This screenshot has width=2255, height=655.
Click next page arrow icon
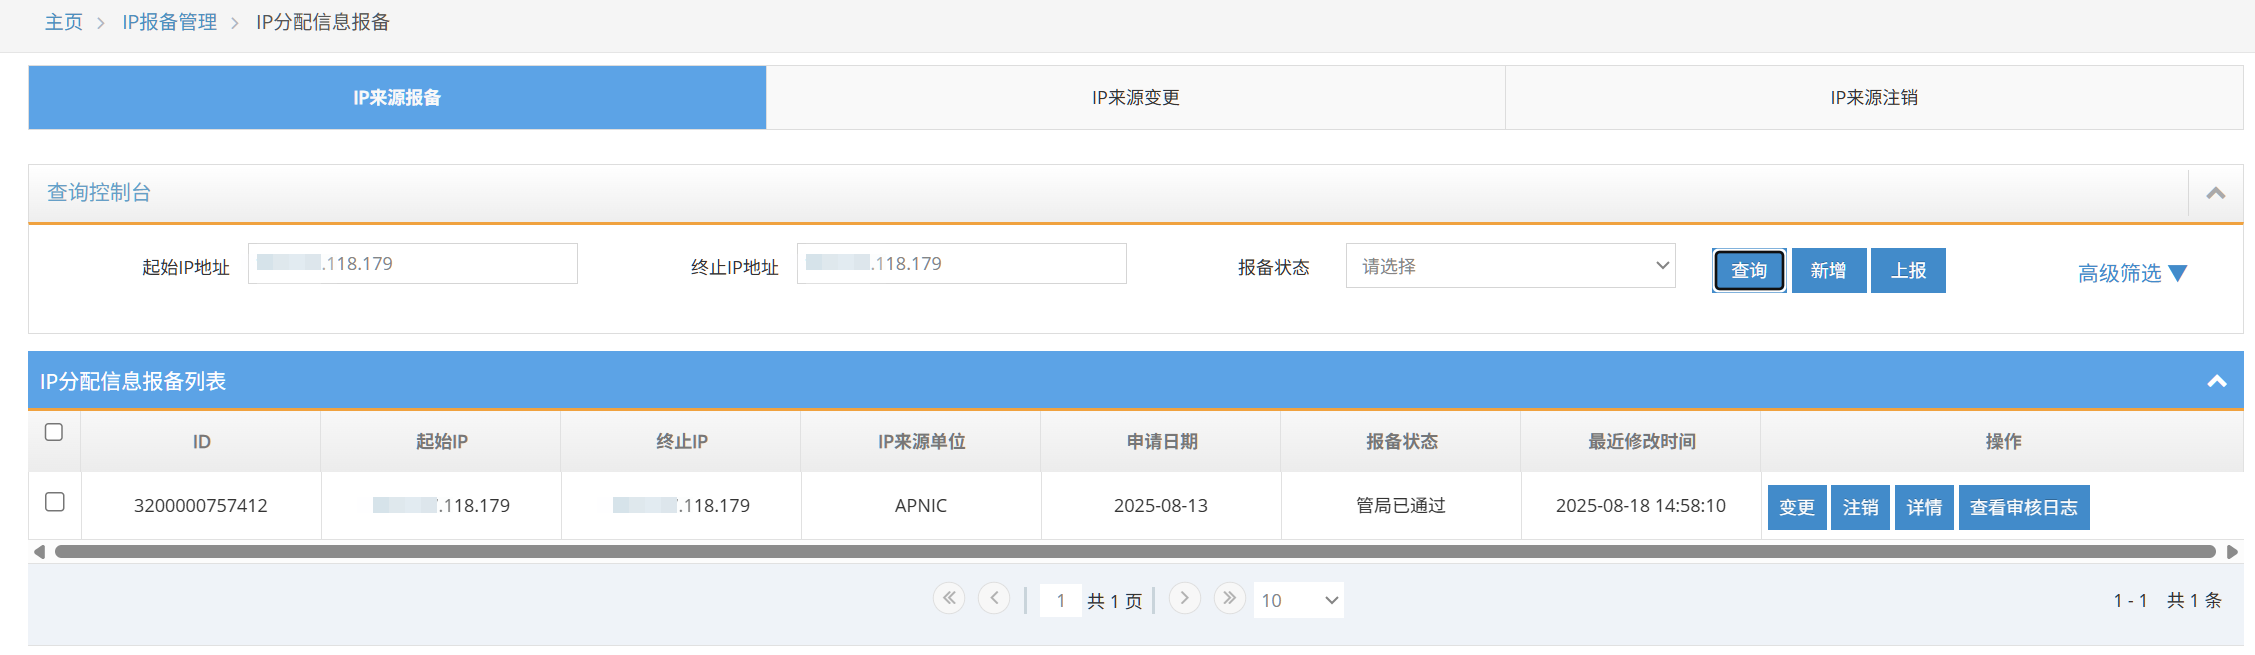pyautogui.click(x=1184, y=599)
